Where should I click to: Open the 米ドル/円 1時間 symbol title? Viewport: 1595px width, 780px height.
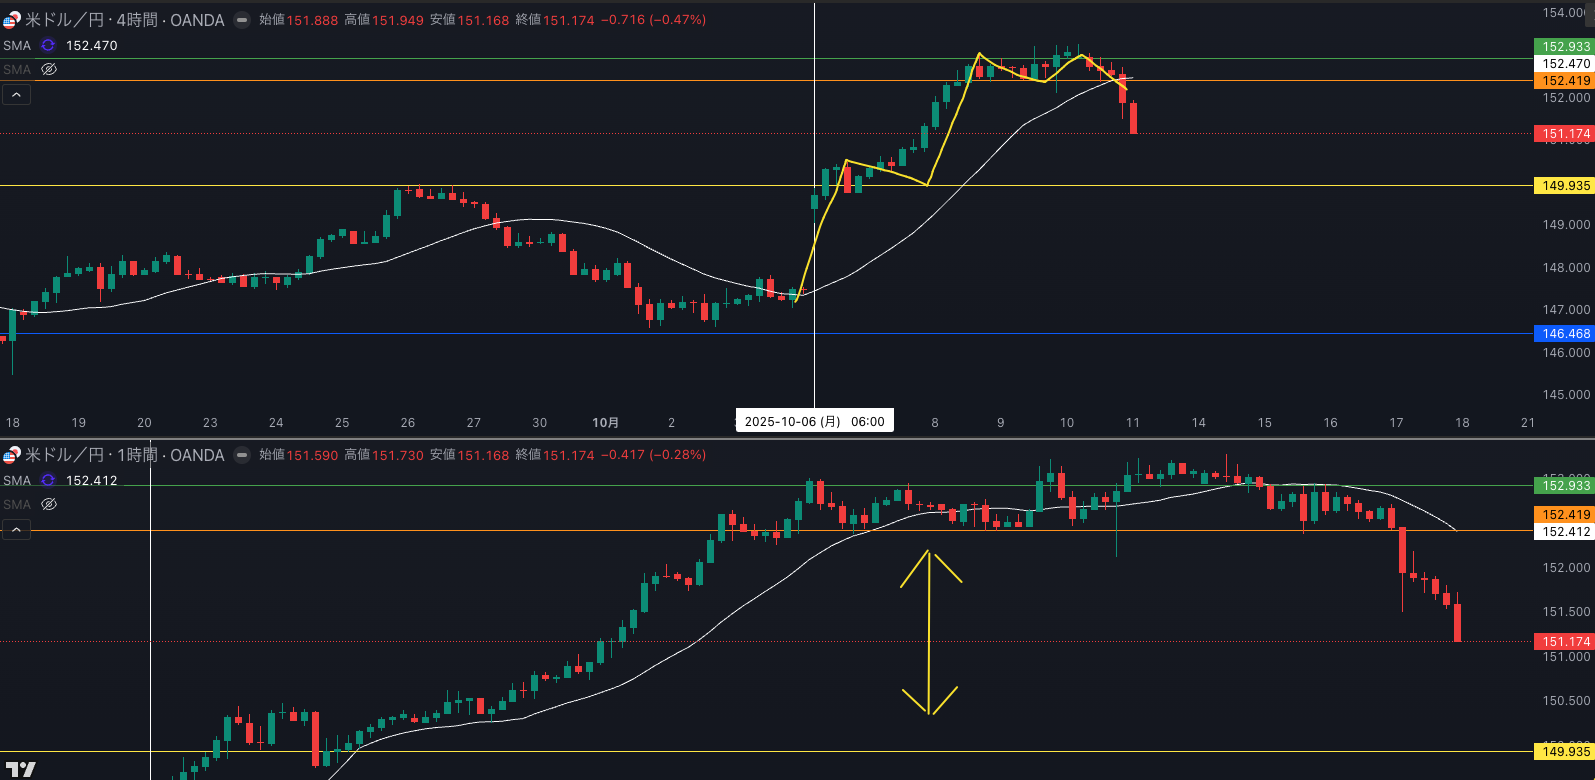(x=124, y=455)
